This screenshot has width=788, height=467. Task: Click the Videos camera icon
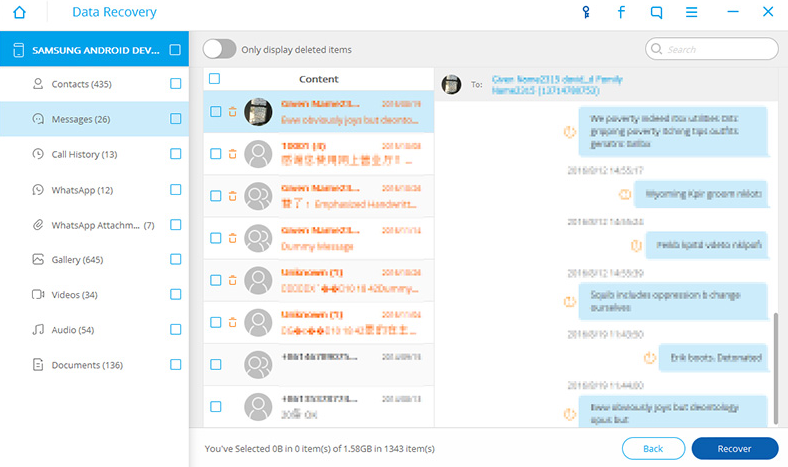38,294
